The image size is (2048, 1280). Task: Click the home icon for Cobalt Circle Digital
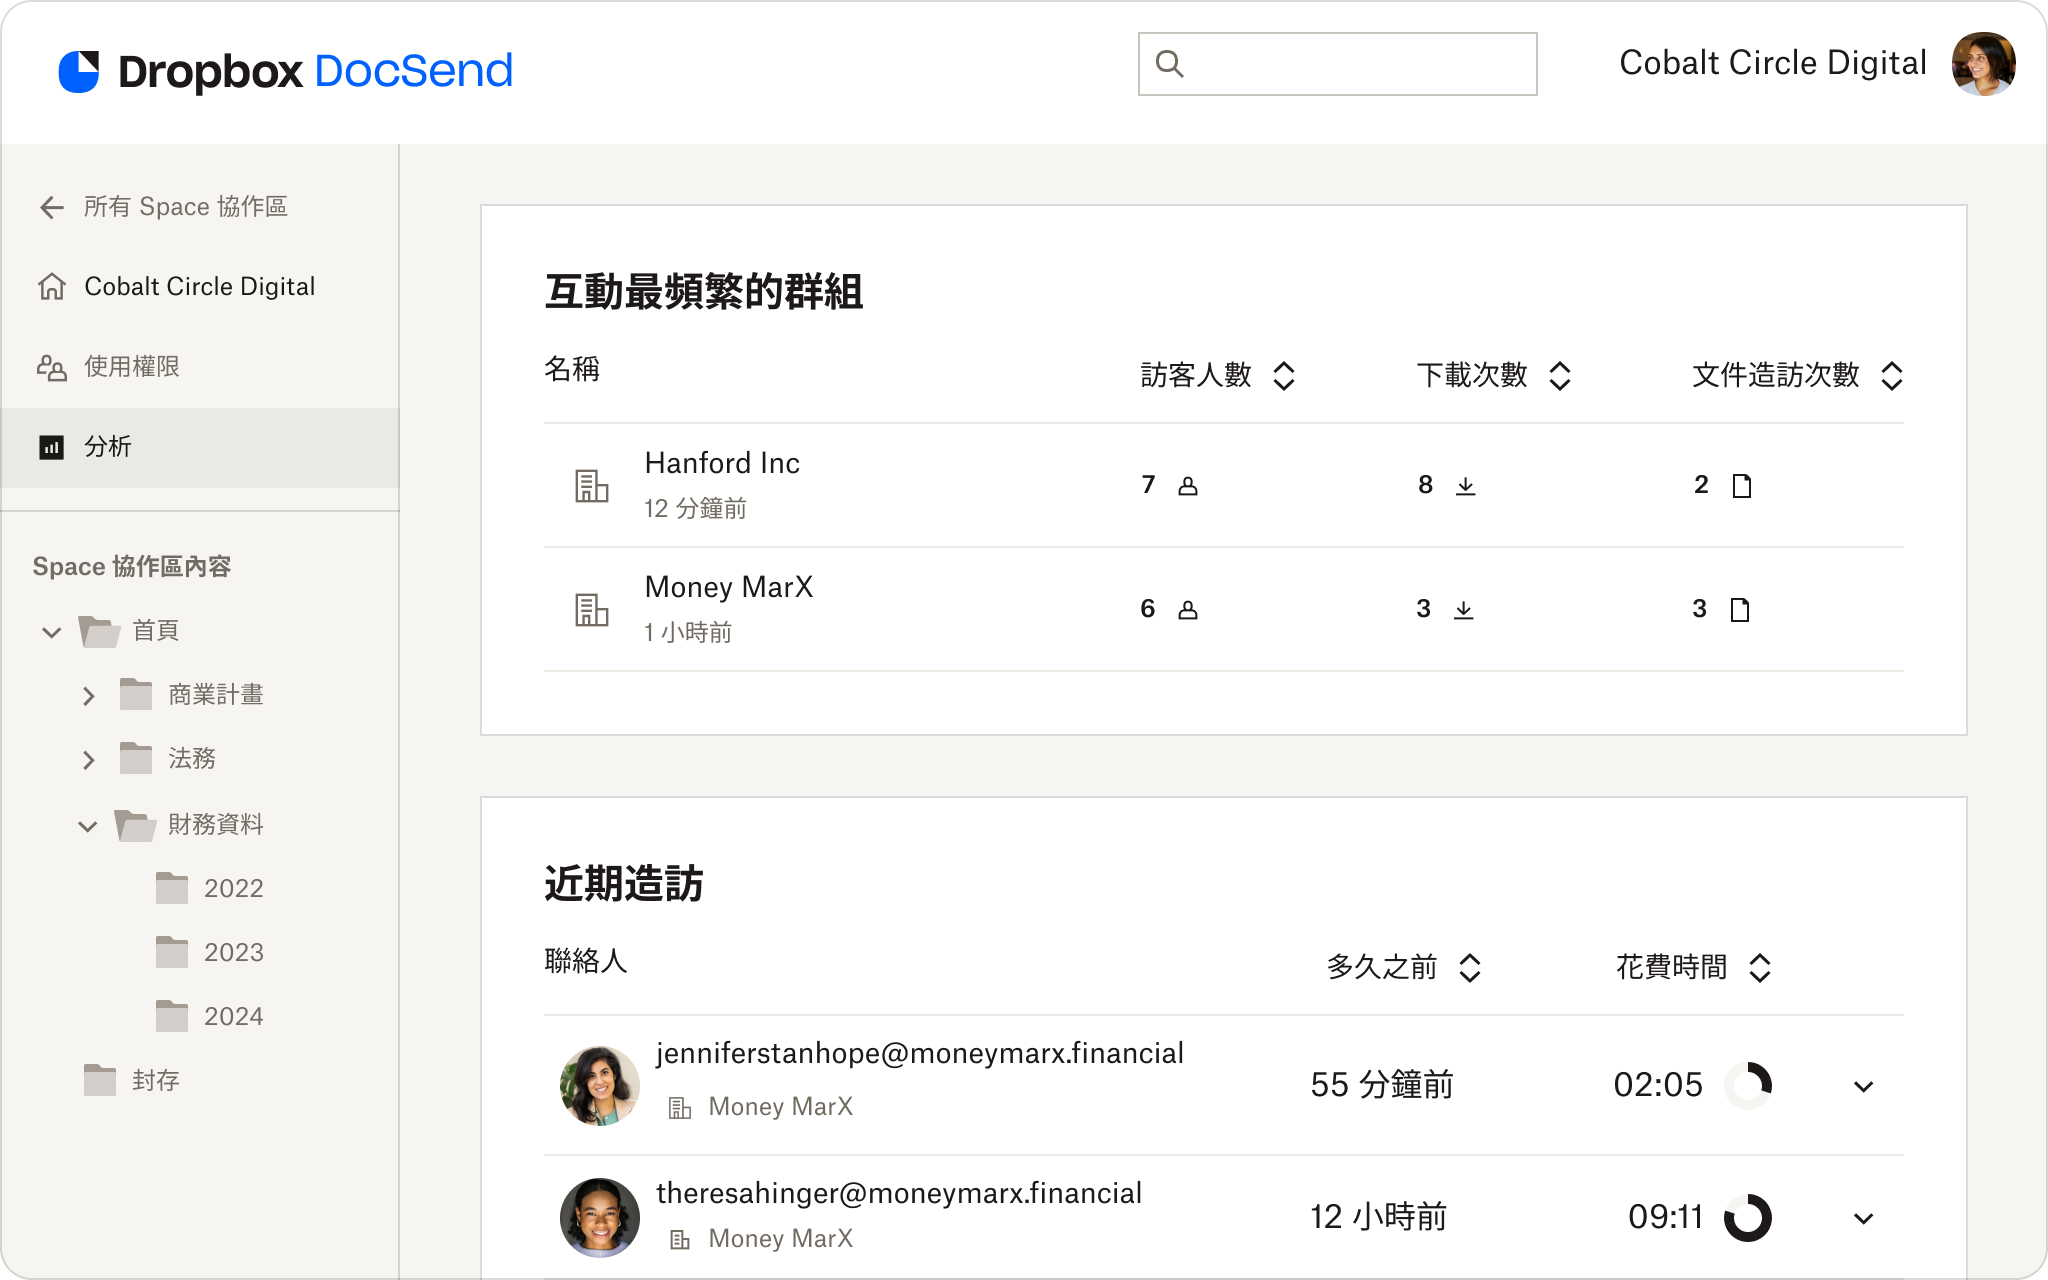52,287
